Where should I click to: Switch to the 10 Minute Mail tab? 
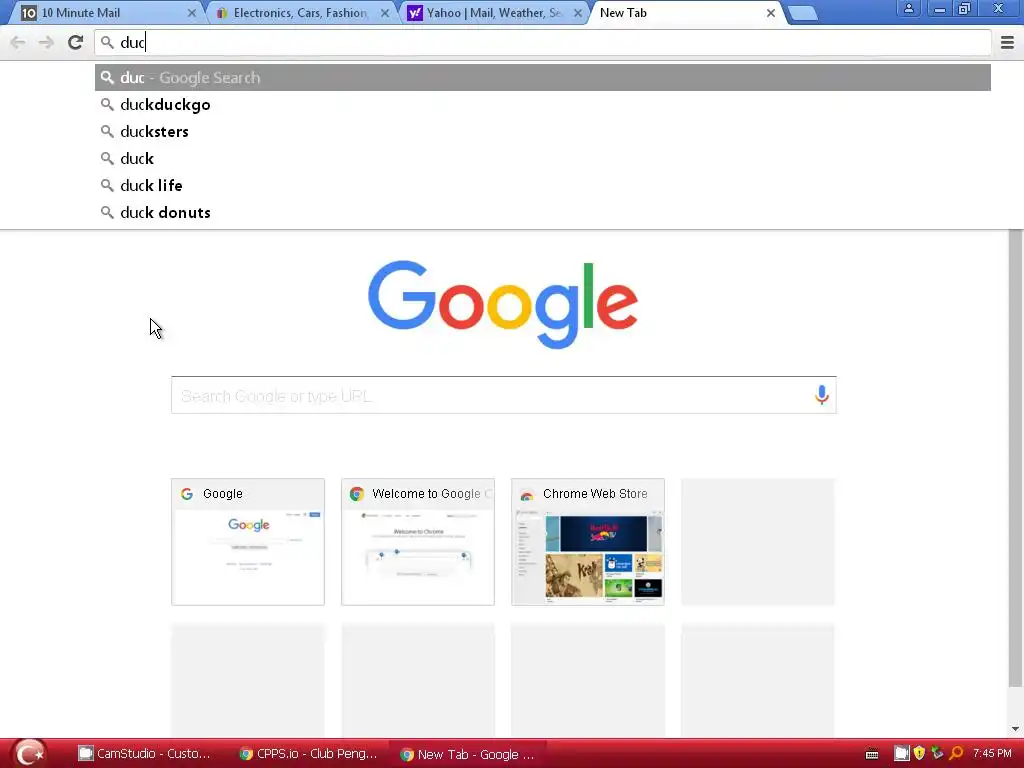[x=108, y=13]
